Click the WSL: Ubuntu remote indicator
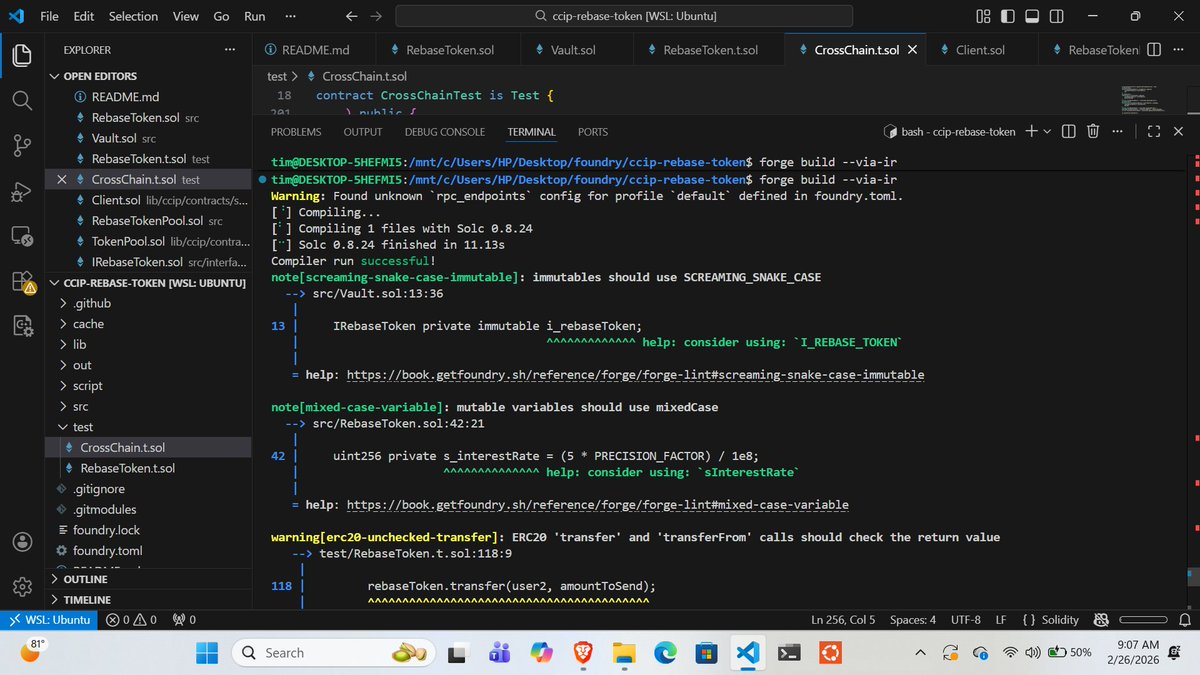 point(49,619)
